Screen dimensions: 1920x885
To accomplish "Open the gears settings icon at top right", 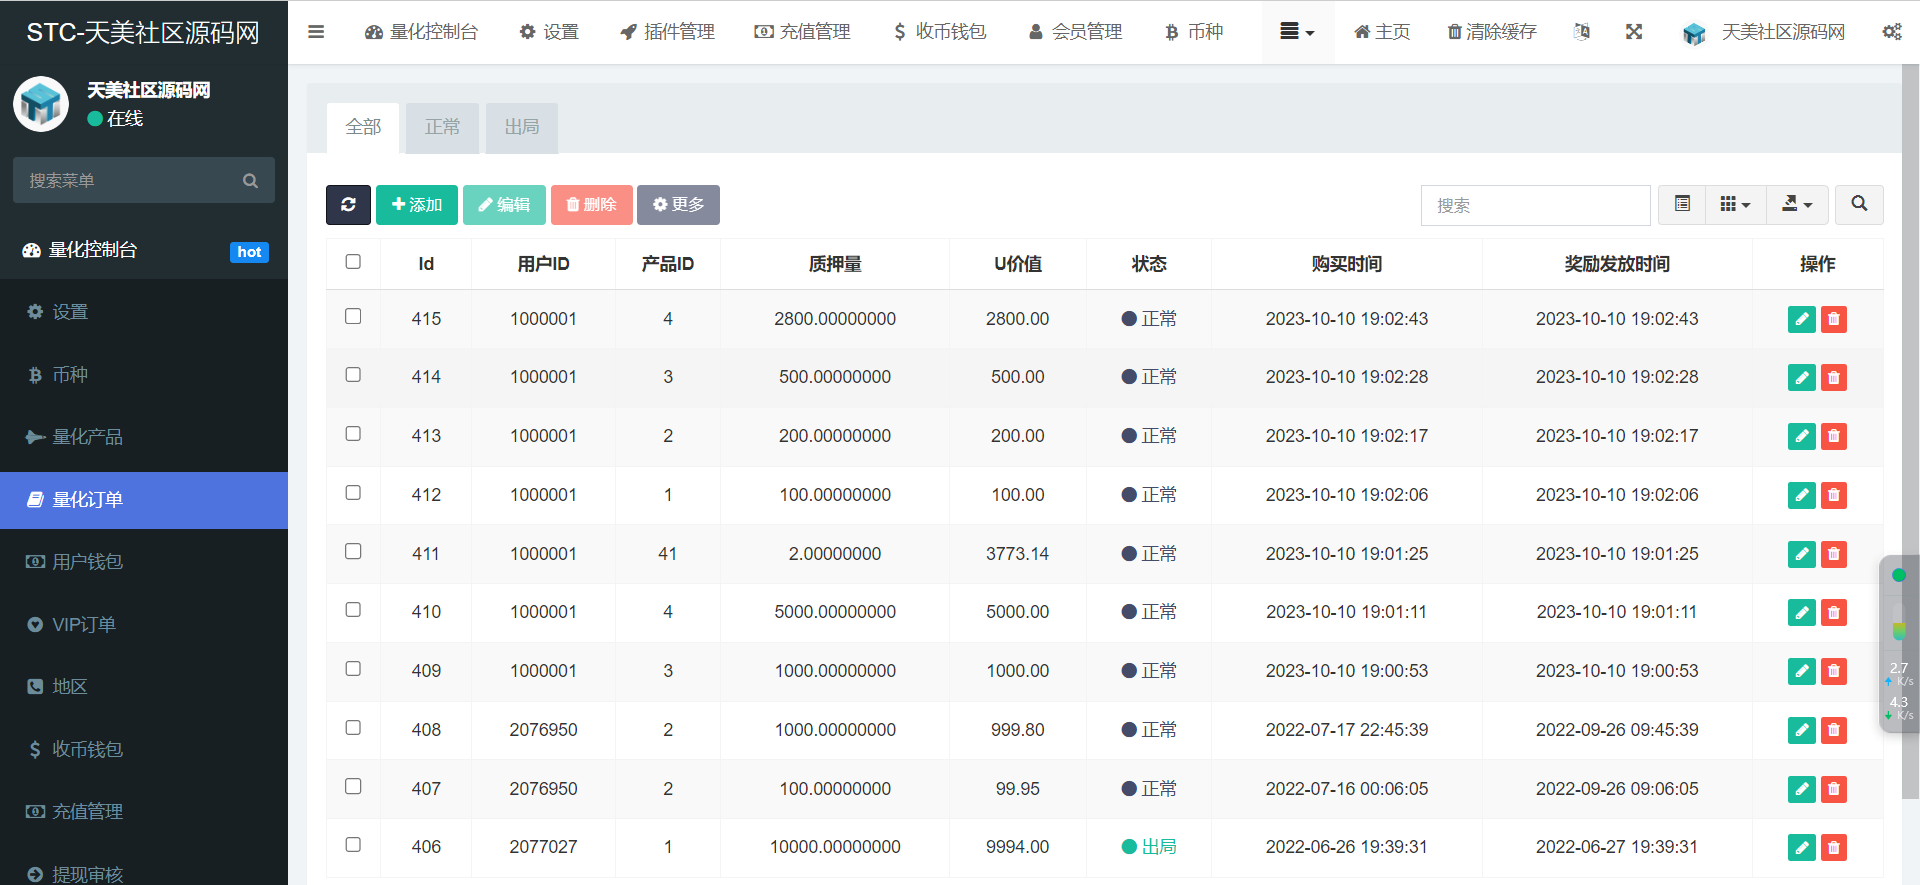I will pos(1891,32).
